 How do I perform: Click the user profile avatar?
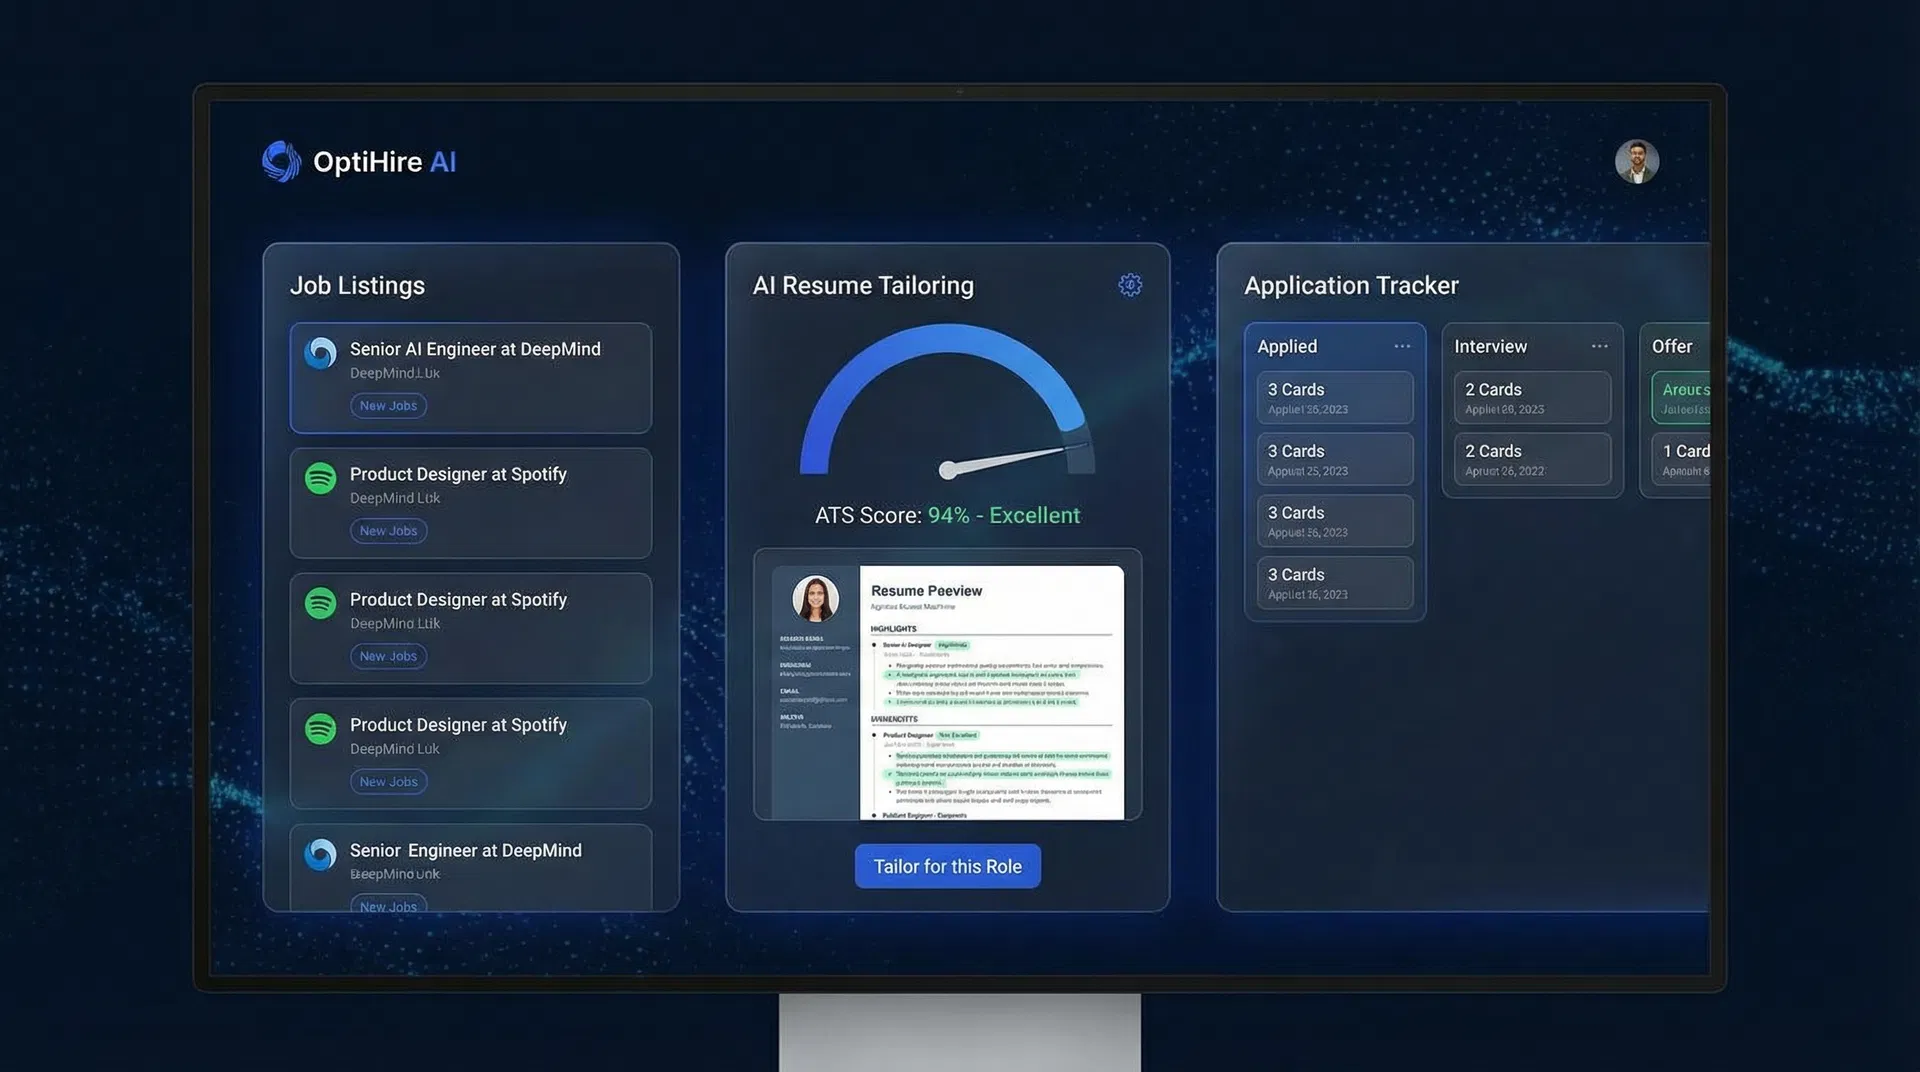coord(1636,161)
